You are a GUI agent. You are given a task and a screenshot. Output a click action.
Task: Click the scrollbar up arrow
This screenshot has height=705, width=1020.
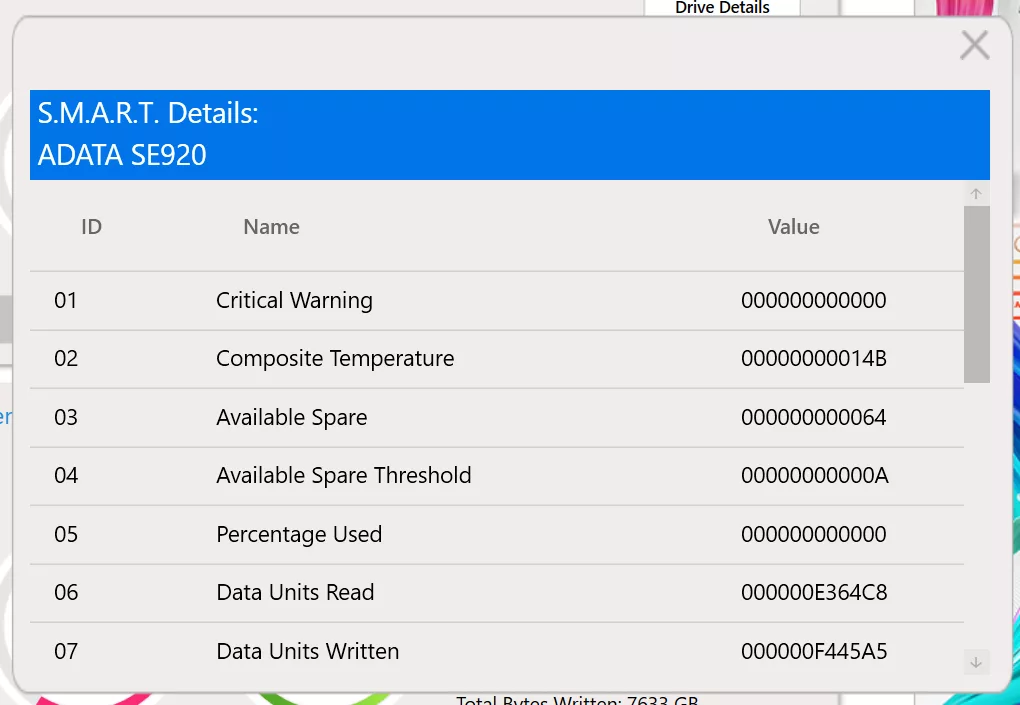click(x=976, y=194)
